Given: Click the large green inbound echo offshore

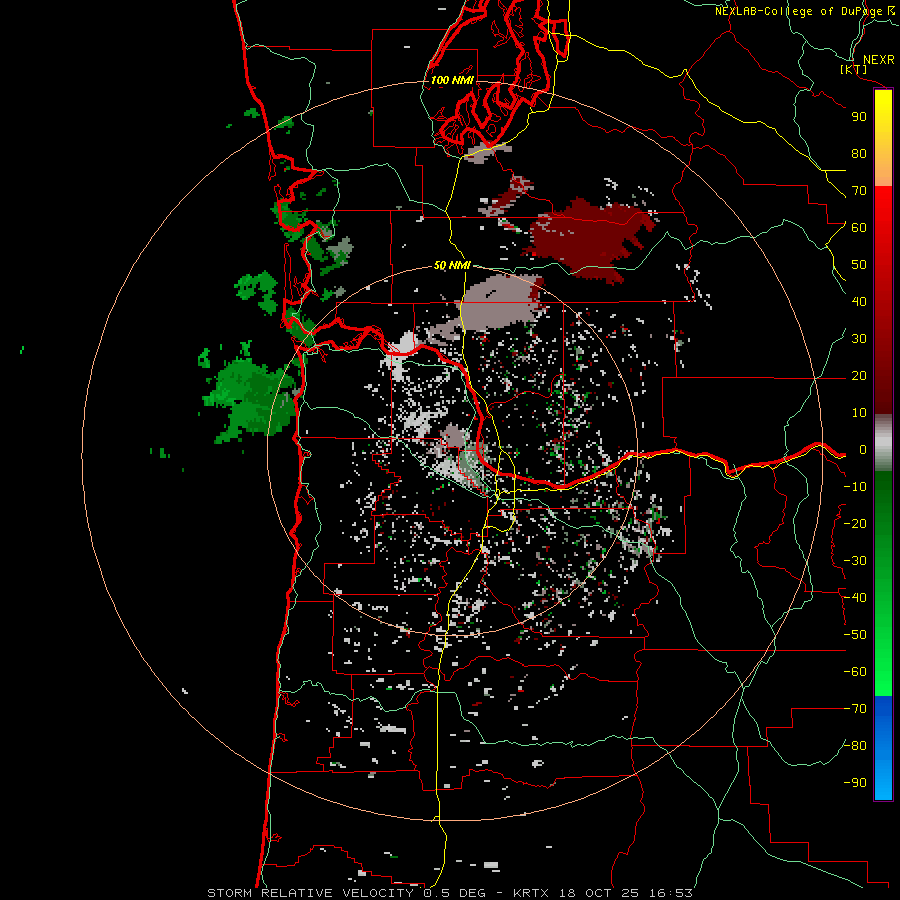Looking at the screenshot, I should [x=250, y=396].
